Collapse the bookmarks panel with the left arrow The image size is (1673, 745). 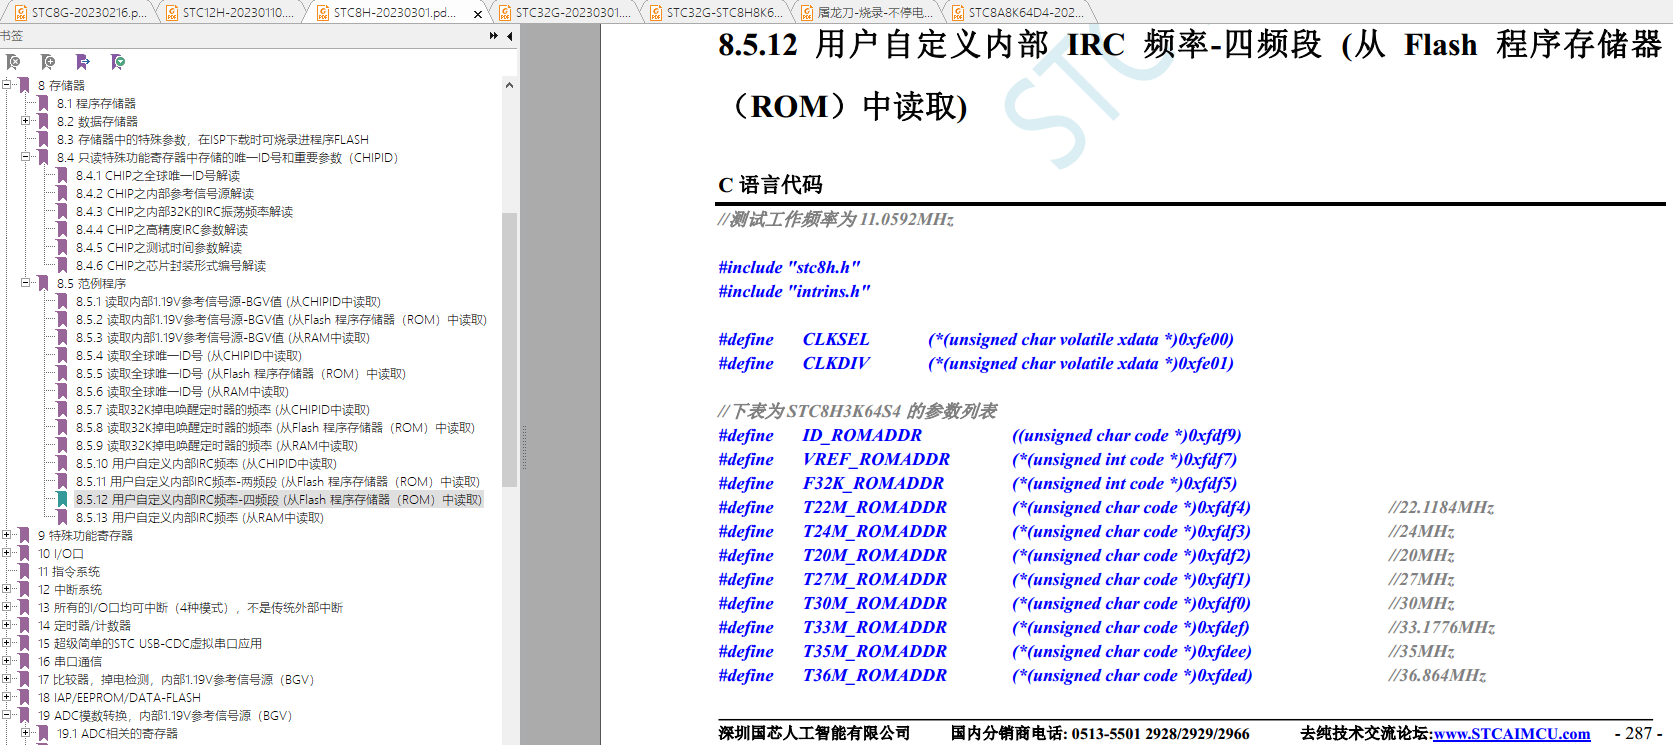tap(510, 36)
